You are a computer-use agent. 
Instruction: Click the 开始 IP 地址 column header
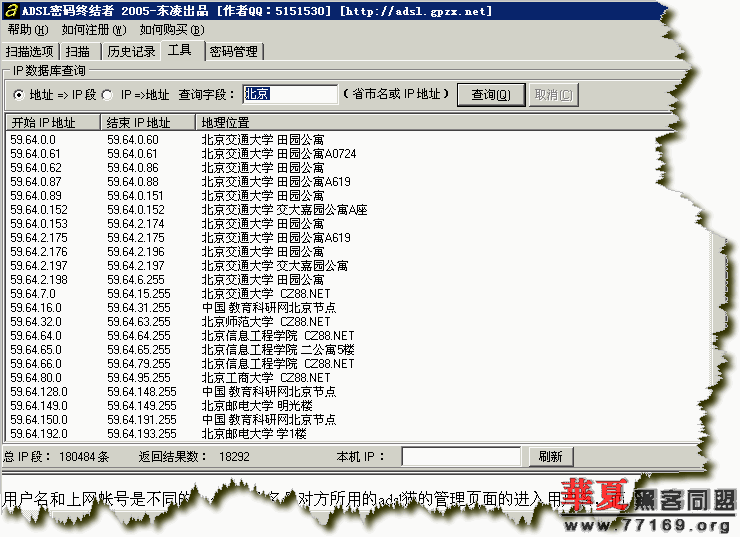[53, 123]
